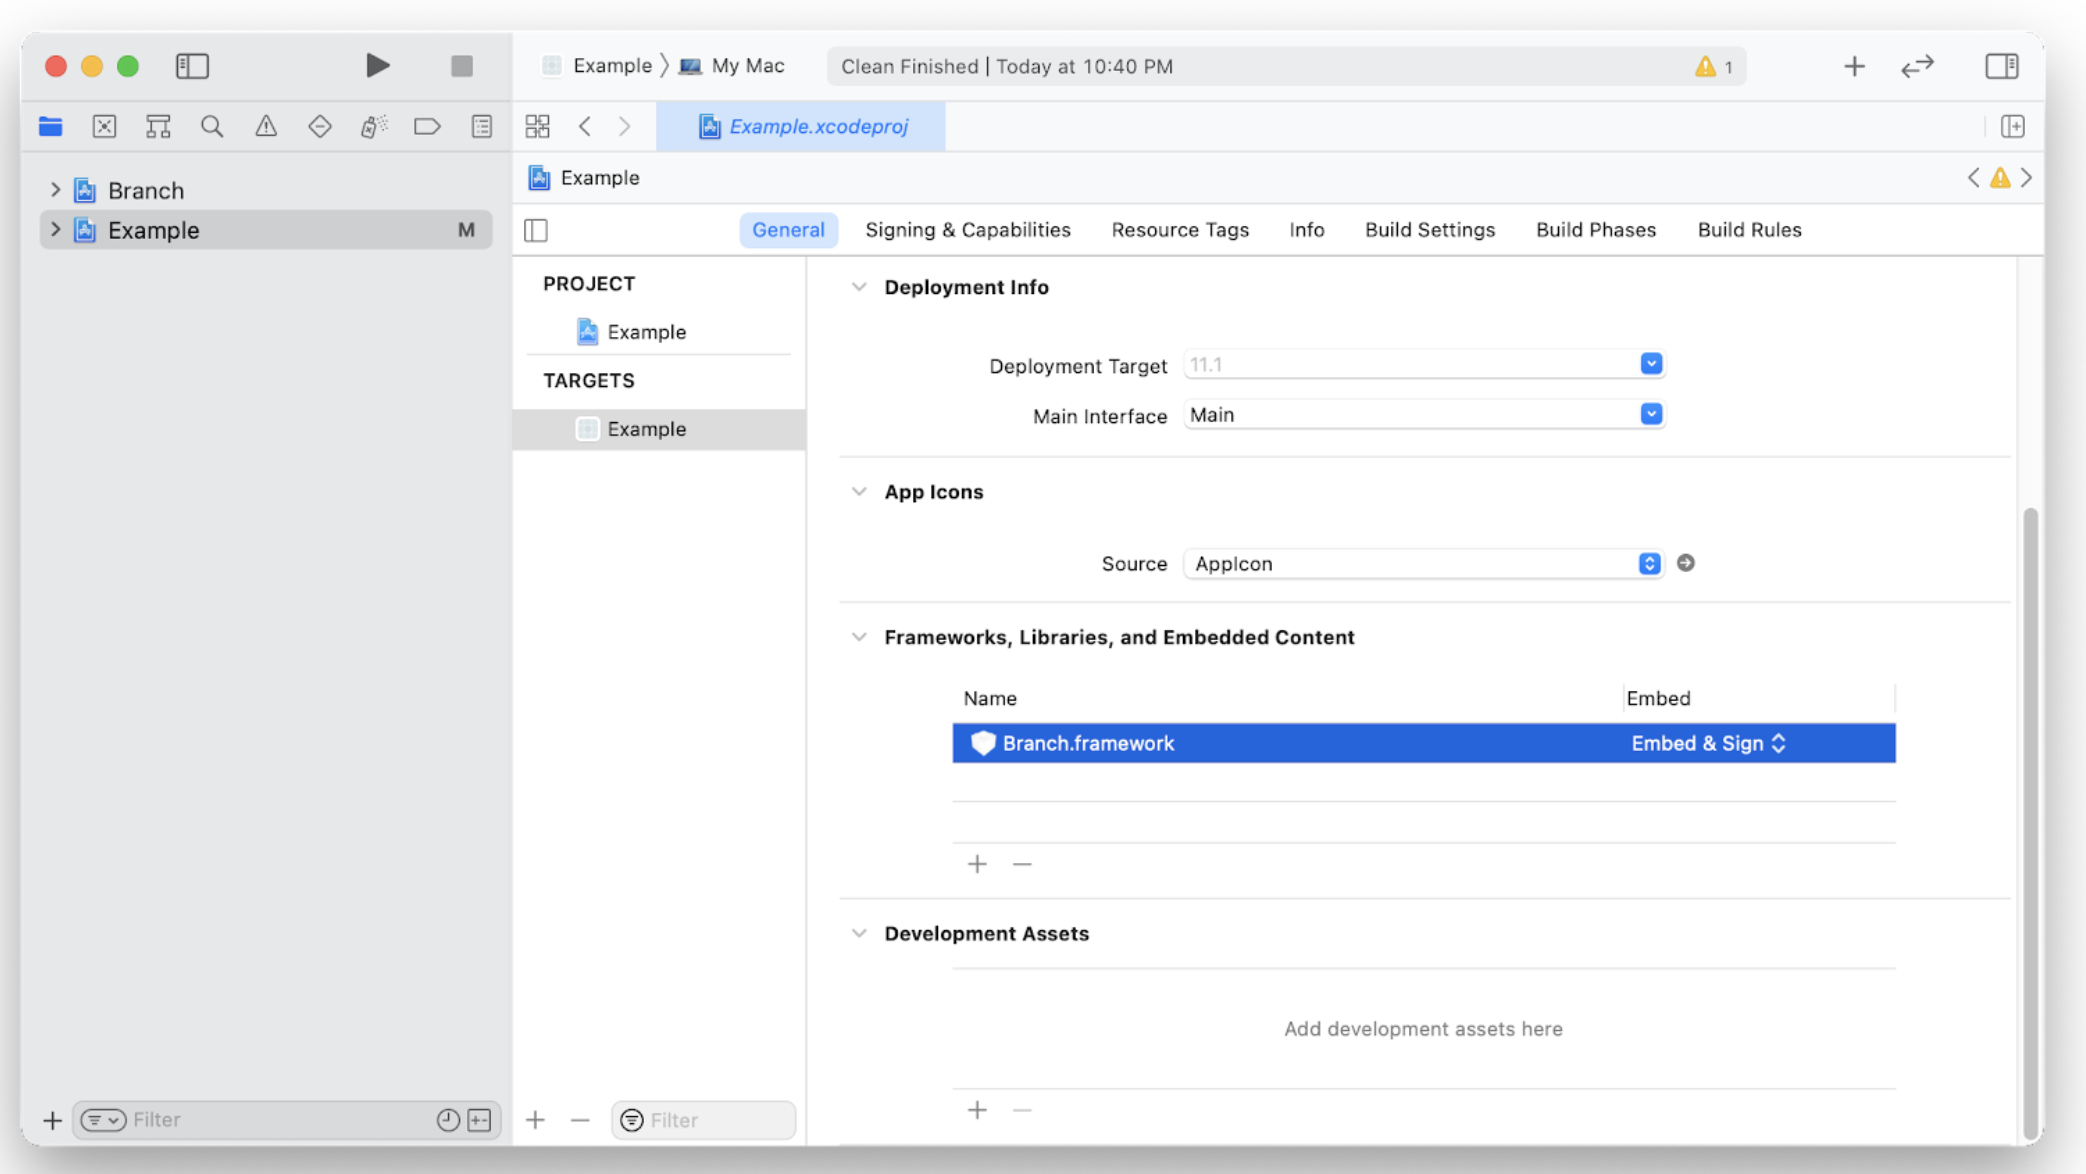Switch to Build Phases tab
Image resolution: width=2086 pixels, height=1174 pixels.
tap(1596, 230)
